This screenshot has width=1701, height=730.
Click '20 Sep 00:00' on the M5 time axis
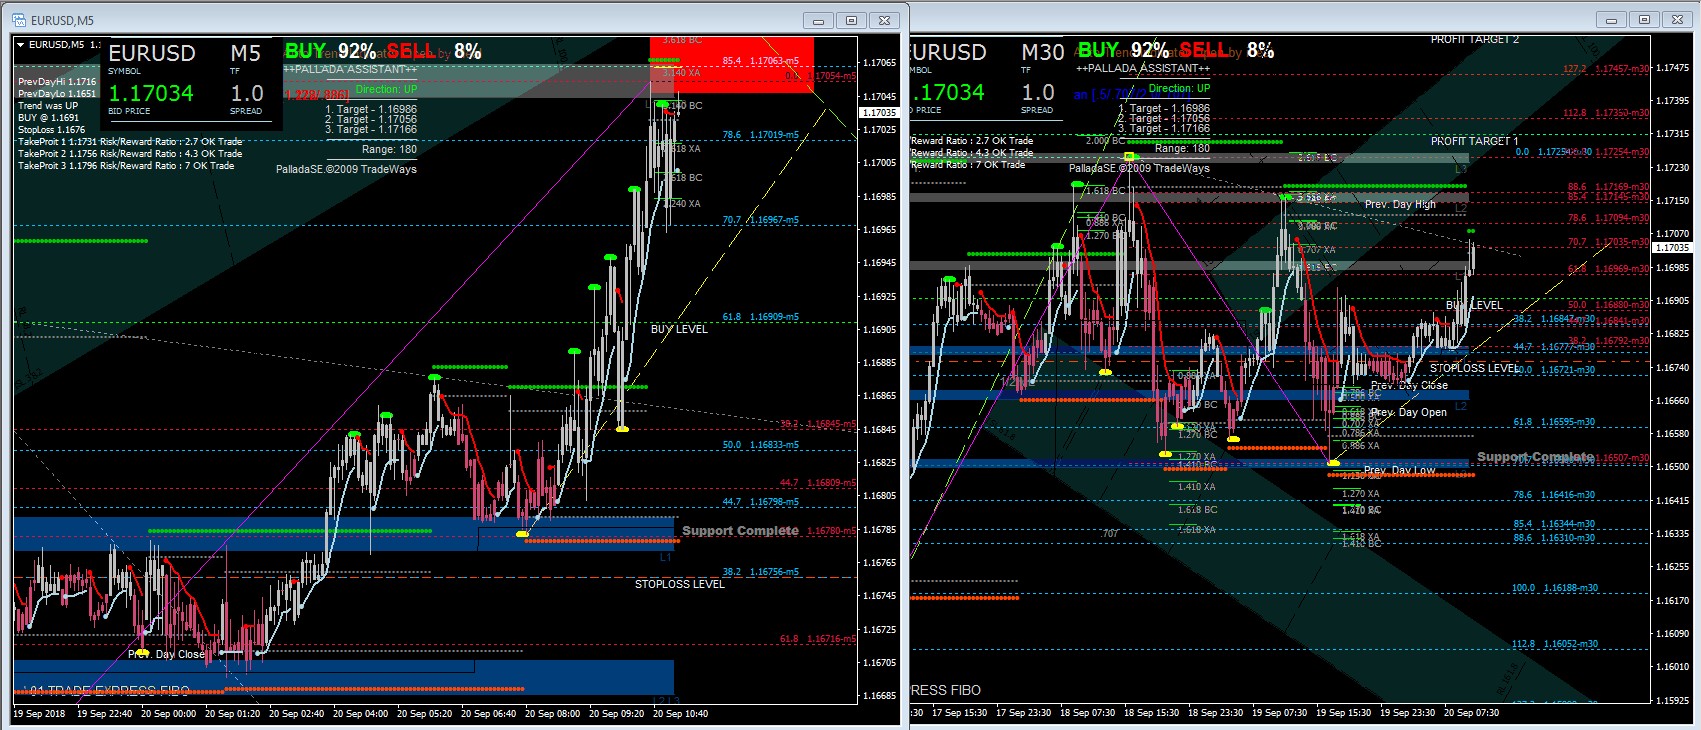pyautogui.click(x=168, y=714)
